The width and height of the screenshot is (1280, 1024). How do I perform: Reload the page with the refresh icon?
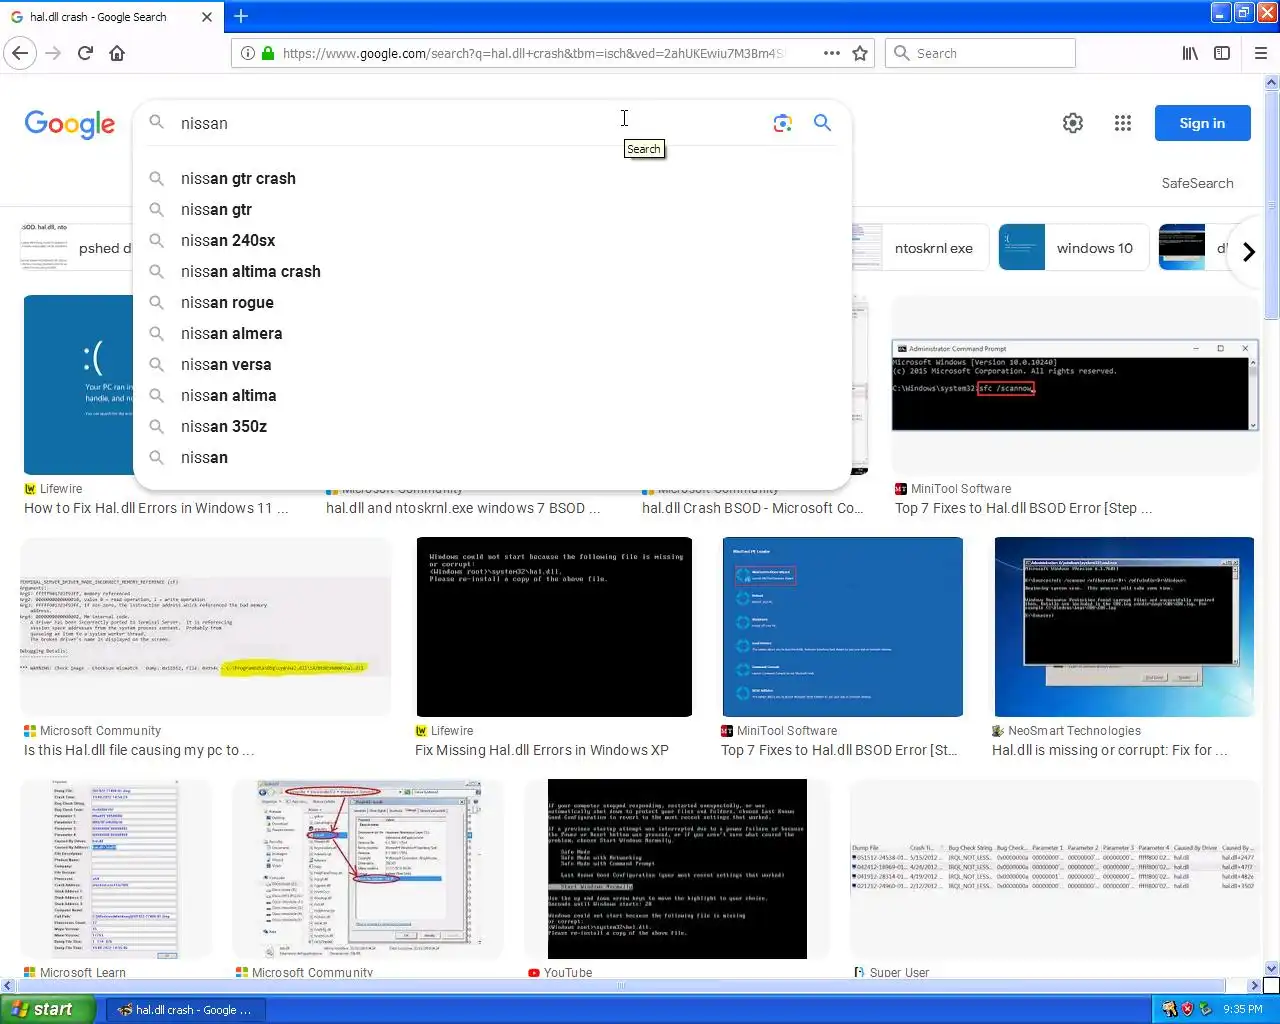85,53
